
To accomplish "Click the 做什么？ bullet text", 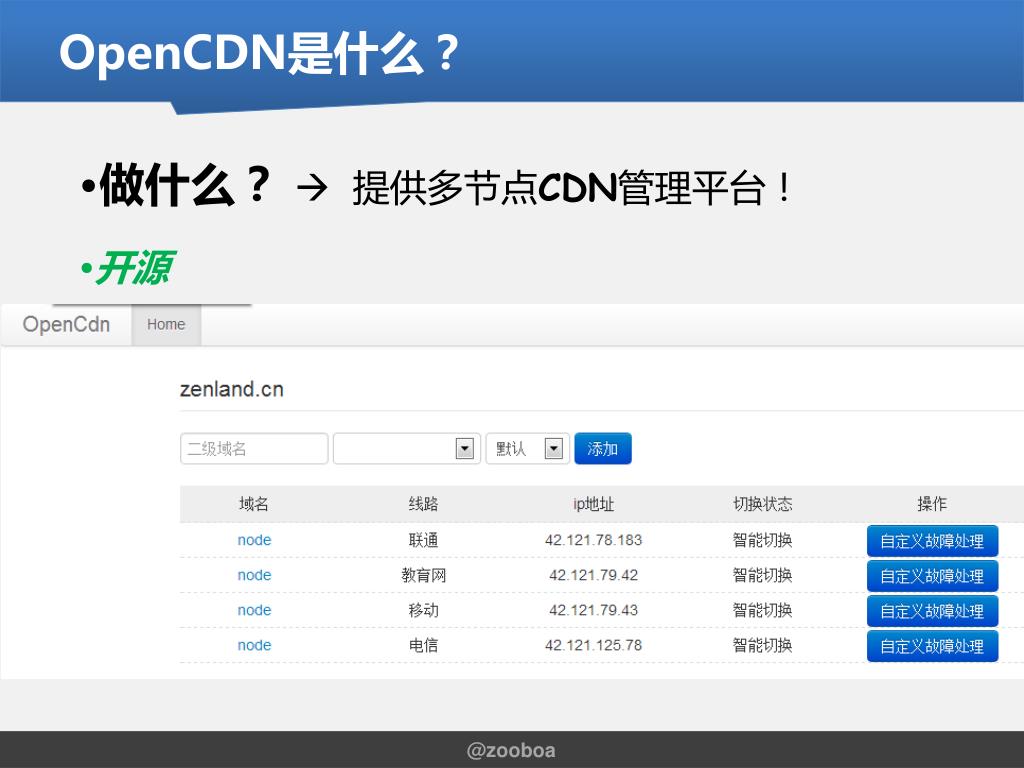I will tap(185, 185).
